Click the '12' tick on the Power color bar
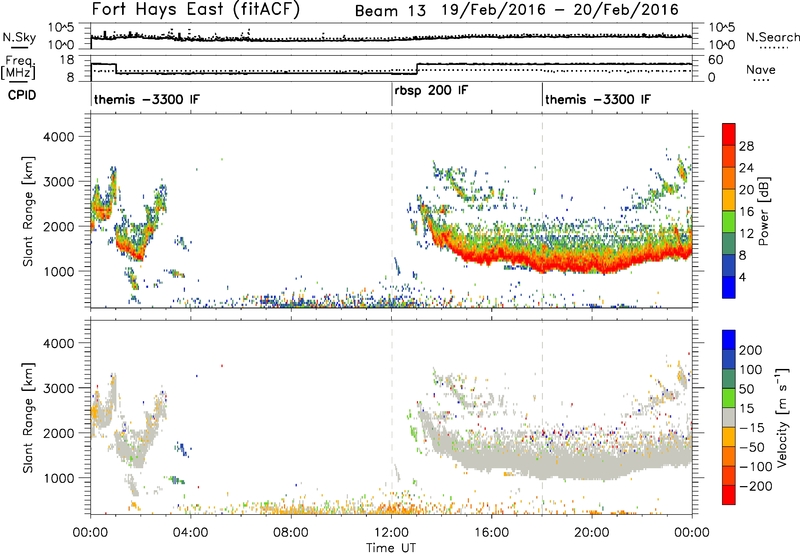800x554 pixels. pyautogui.click(x=746, y=234)
